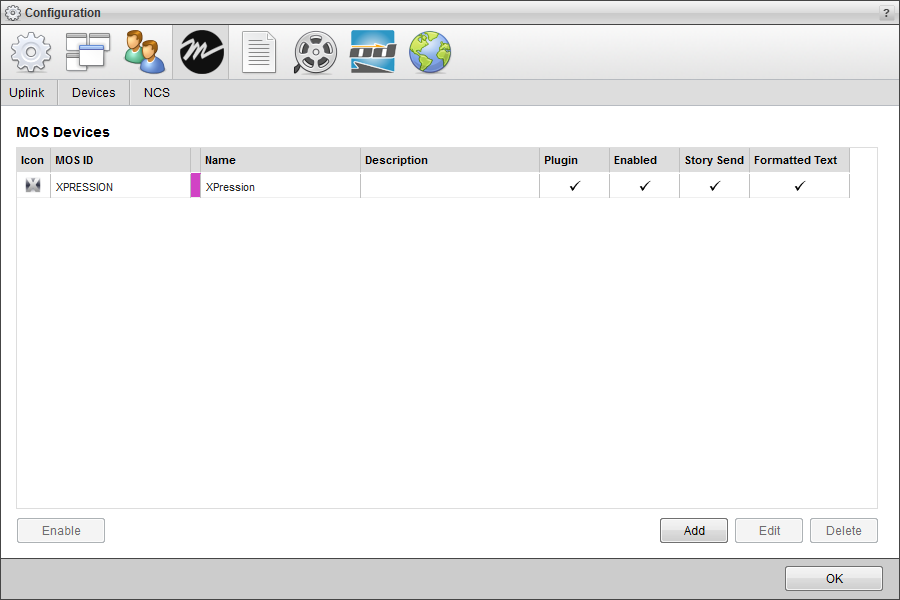
Task: Click the help question mark icon
Action: [886, 12]
